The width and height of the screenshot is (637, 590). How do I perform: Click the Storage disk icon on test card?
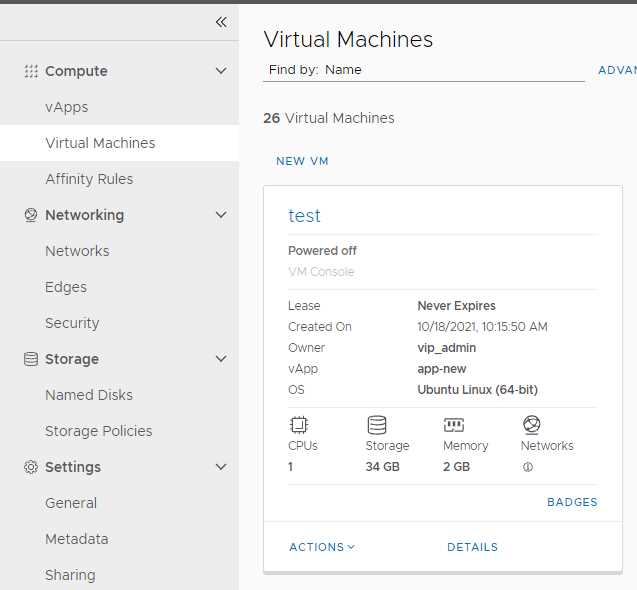pyautogui.click(x=377, y=425)
